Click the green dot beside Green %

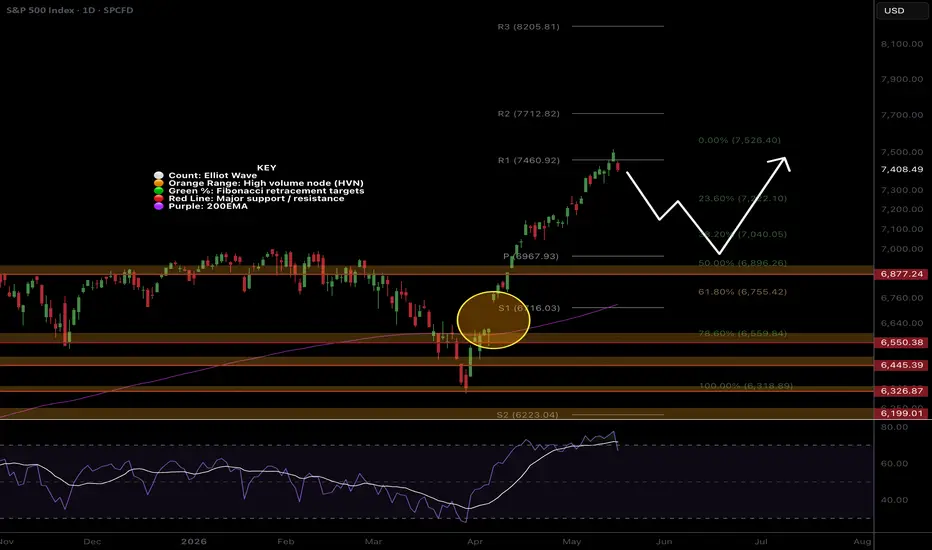pos(159,191)
